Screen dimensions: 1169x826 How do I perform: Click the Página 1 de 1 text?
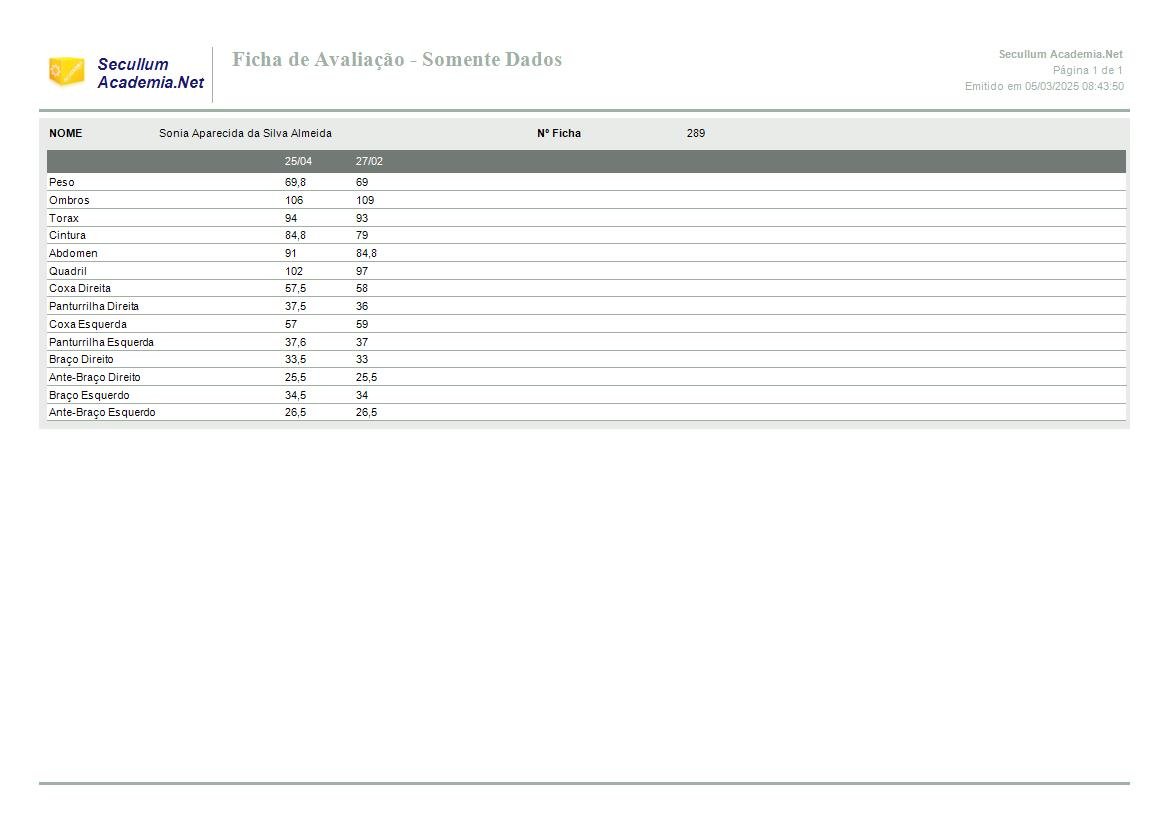click(1088, 70)
